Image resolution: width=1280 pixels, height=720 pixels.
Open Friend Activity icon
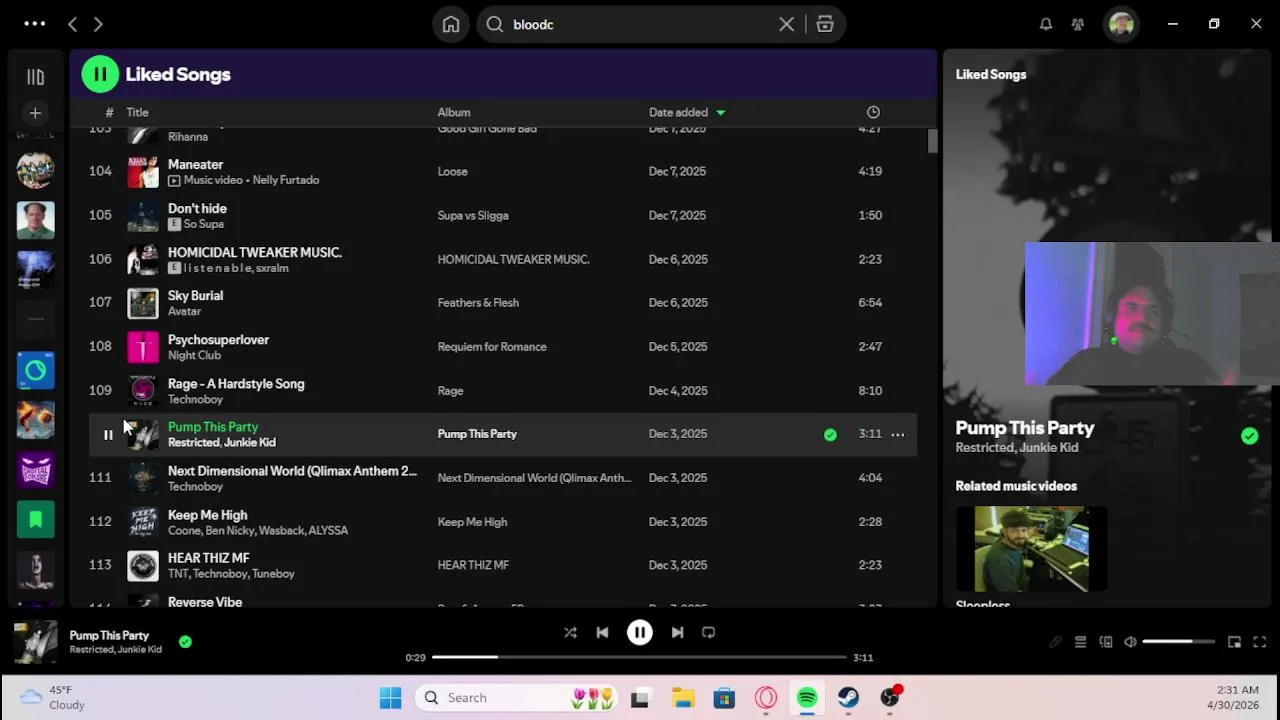click(x=1077, y=24)
